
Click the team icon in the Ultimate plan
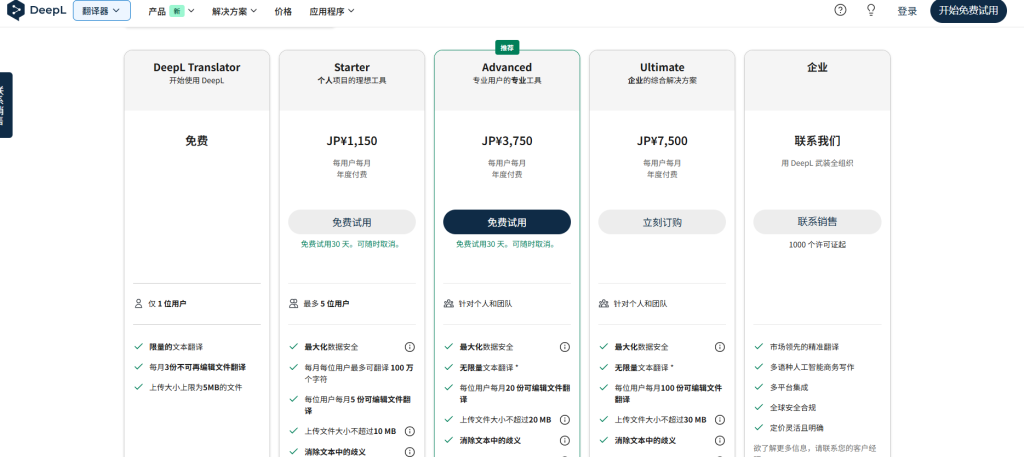(x=603, y=304)
